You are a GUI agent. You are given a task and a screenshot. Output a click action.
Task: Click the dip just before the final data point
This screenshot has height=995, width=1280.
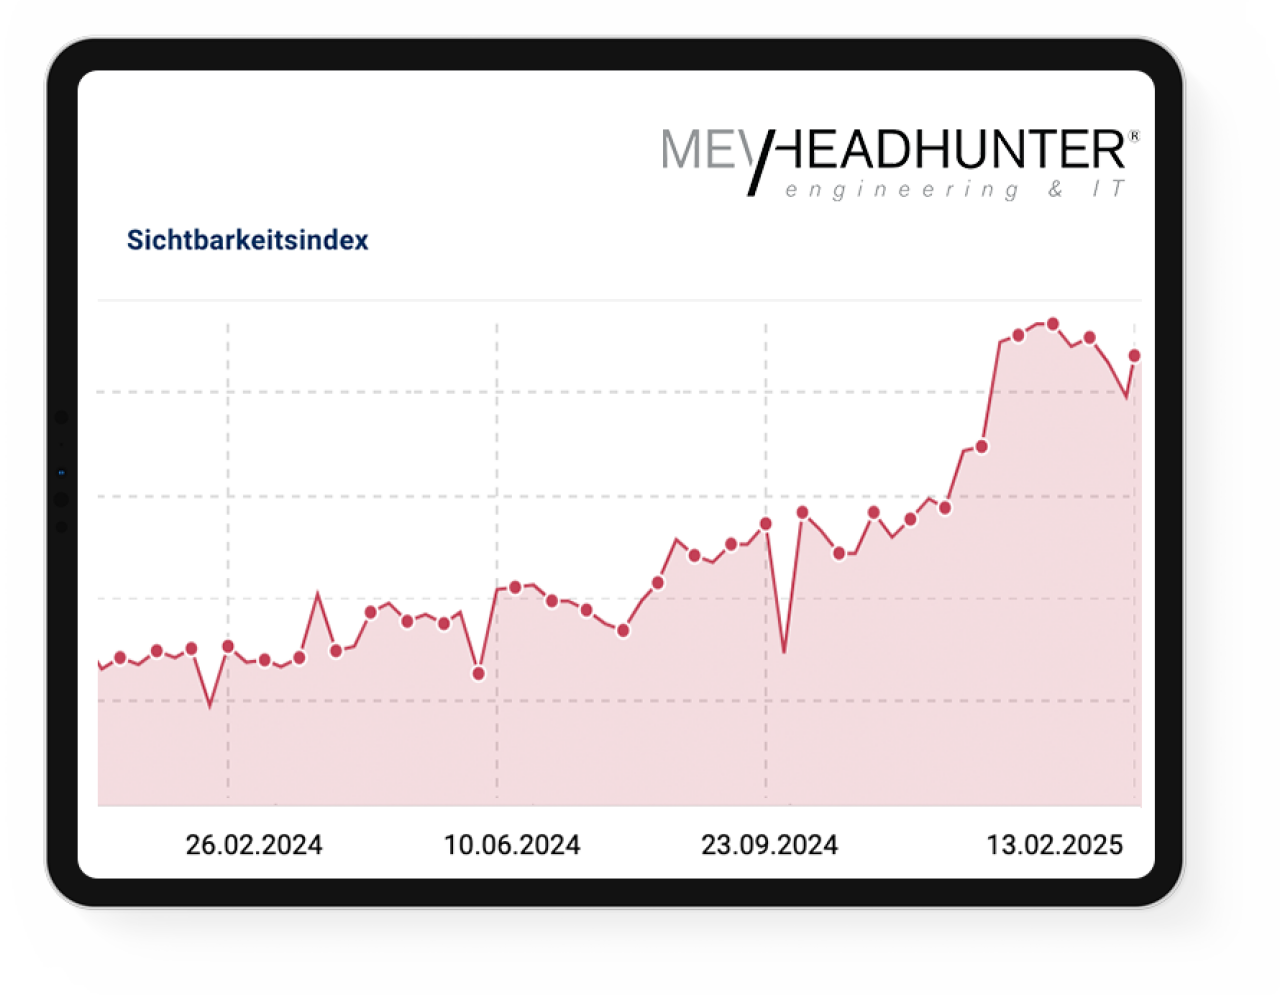pos(1127,397)
